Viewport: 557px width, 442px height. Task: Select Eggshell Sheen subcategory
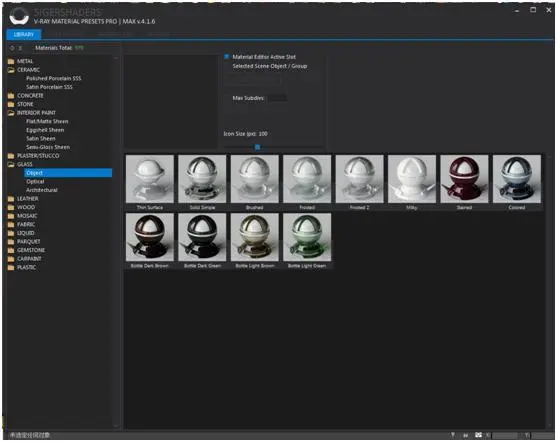(x=45, y=130)
